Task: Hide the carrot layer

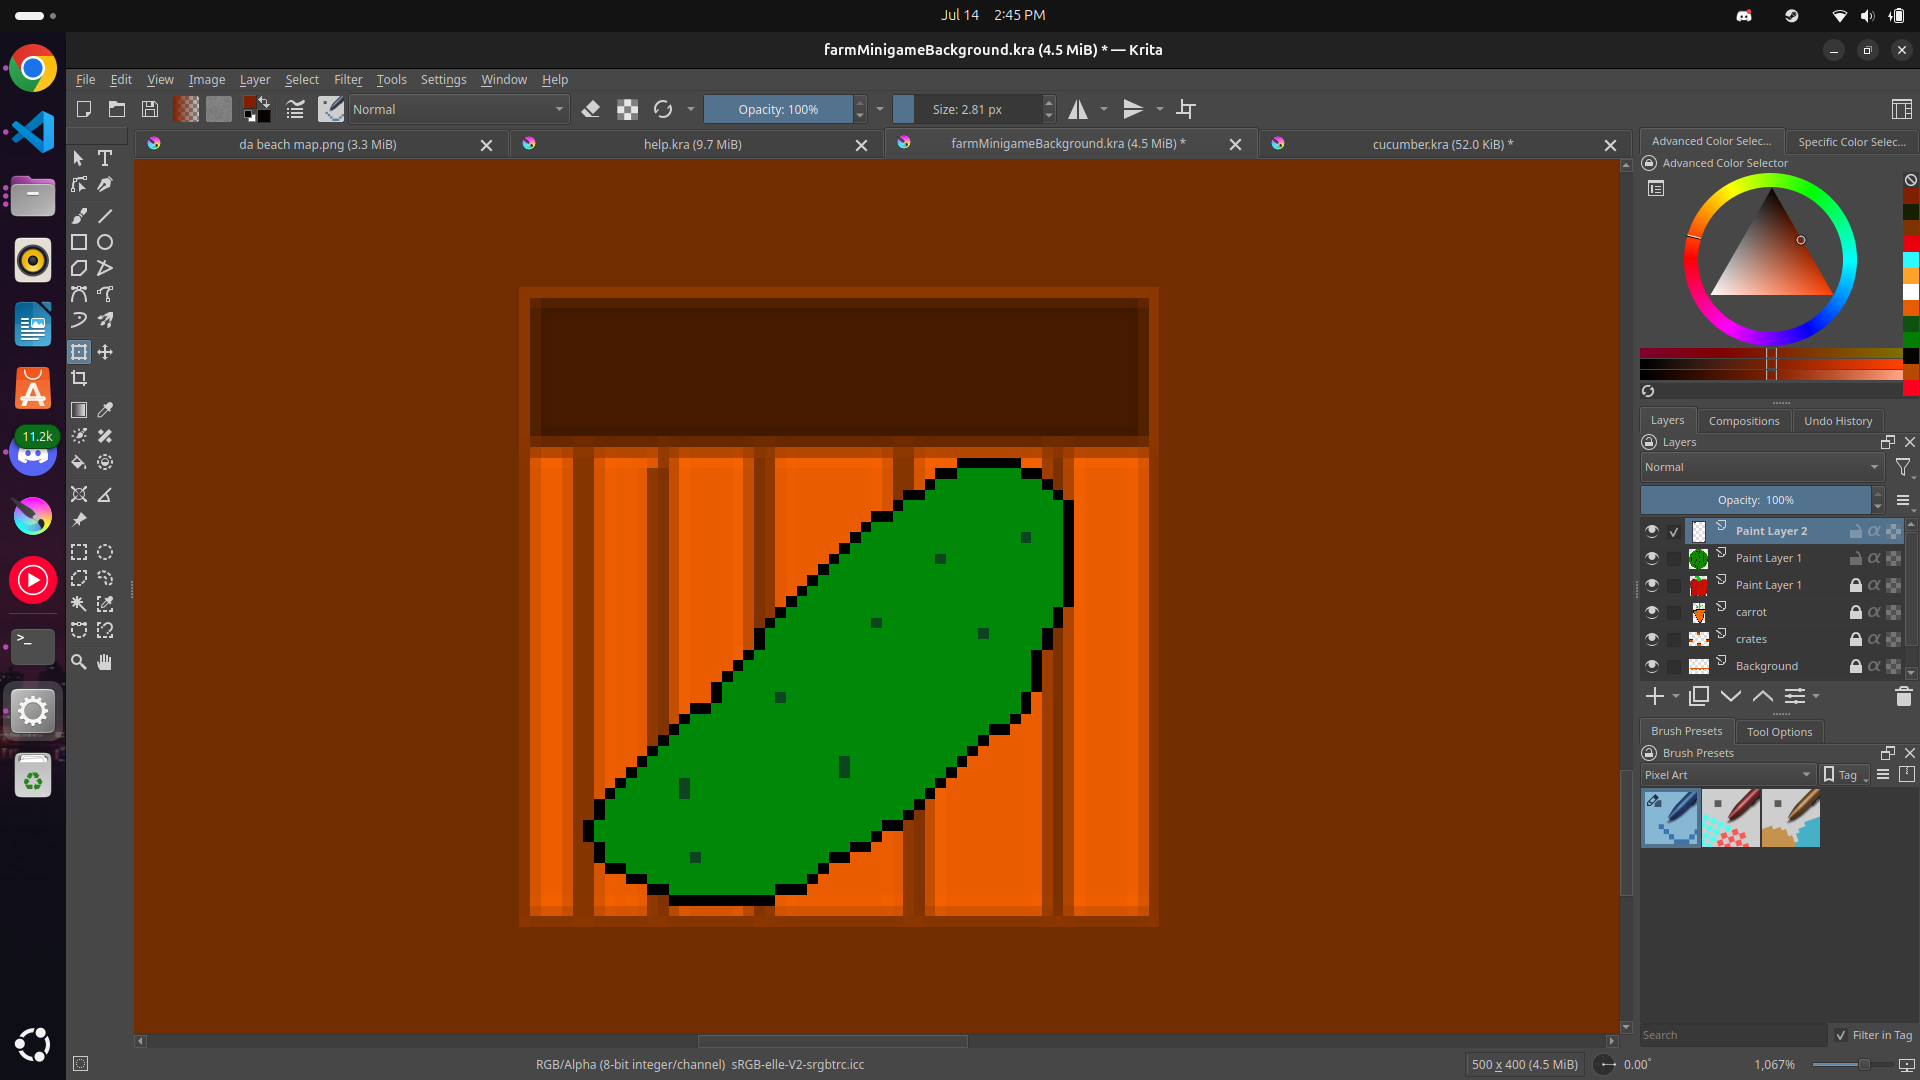Action: pyautogui.click(x=1651, y=612)
